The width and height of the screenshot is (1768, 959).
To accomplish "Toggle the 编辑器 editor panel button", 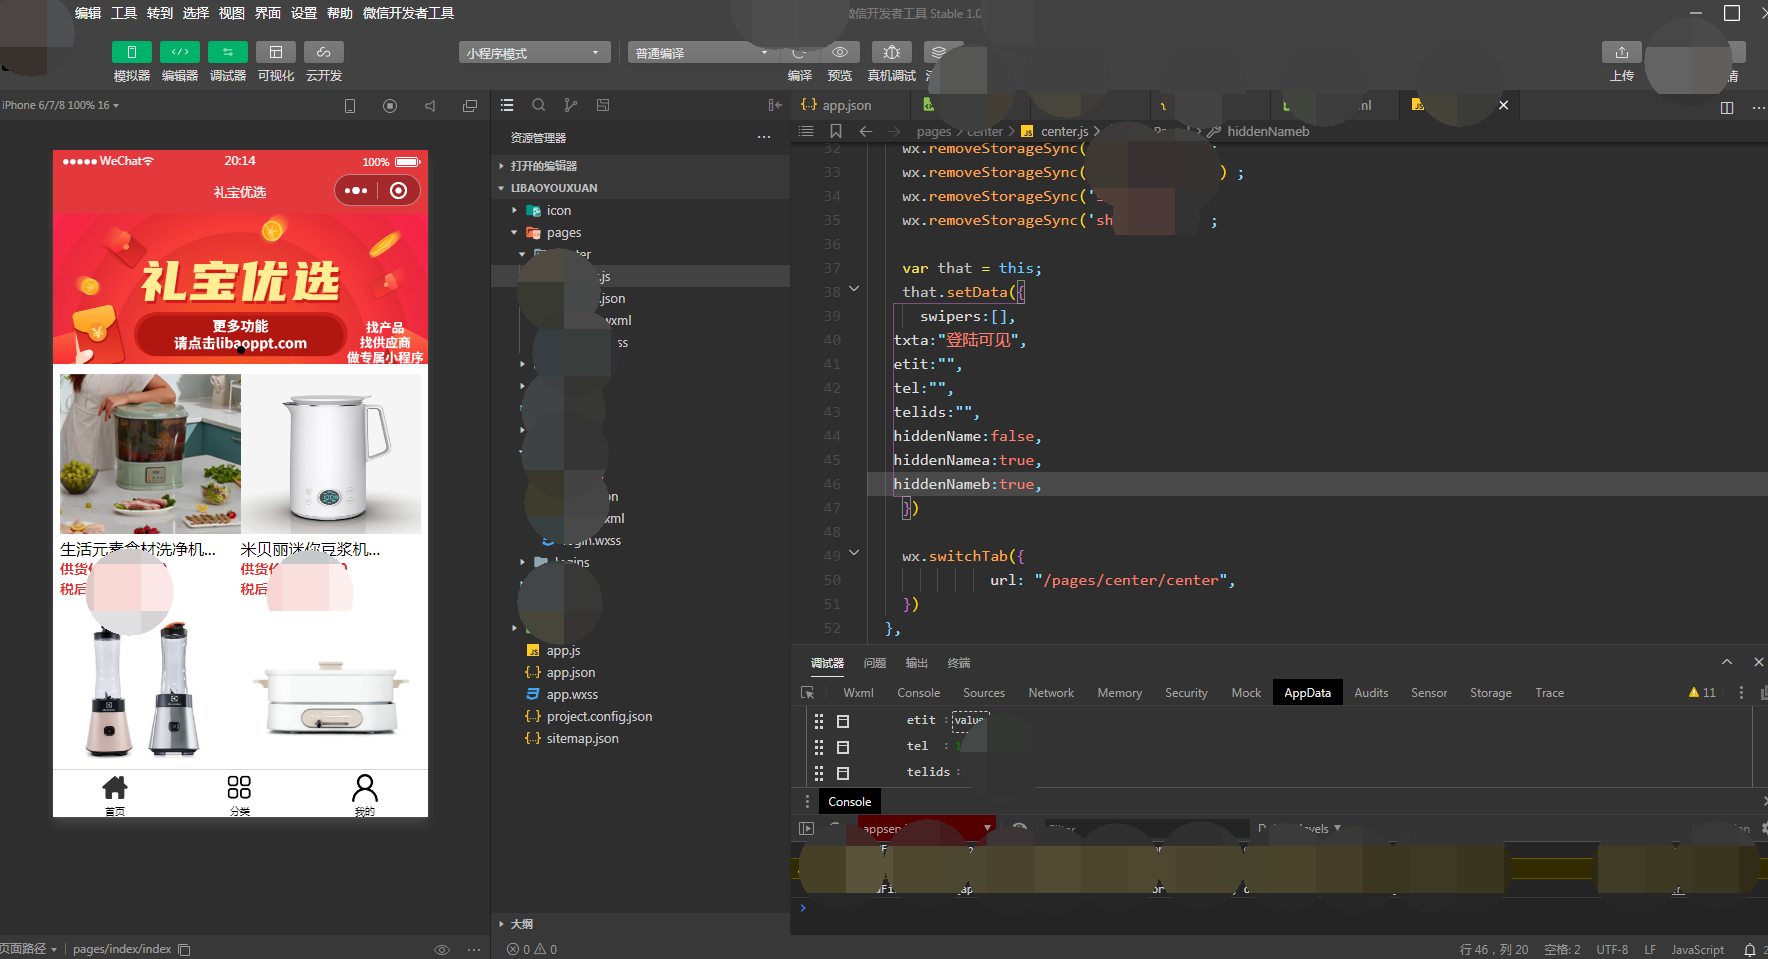I will point(180,52).
